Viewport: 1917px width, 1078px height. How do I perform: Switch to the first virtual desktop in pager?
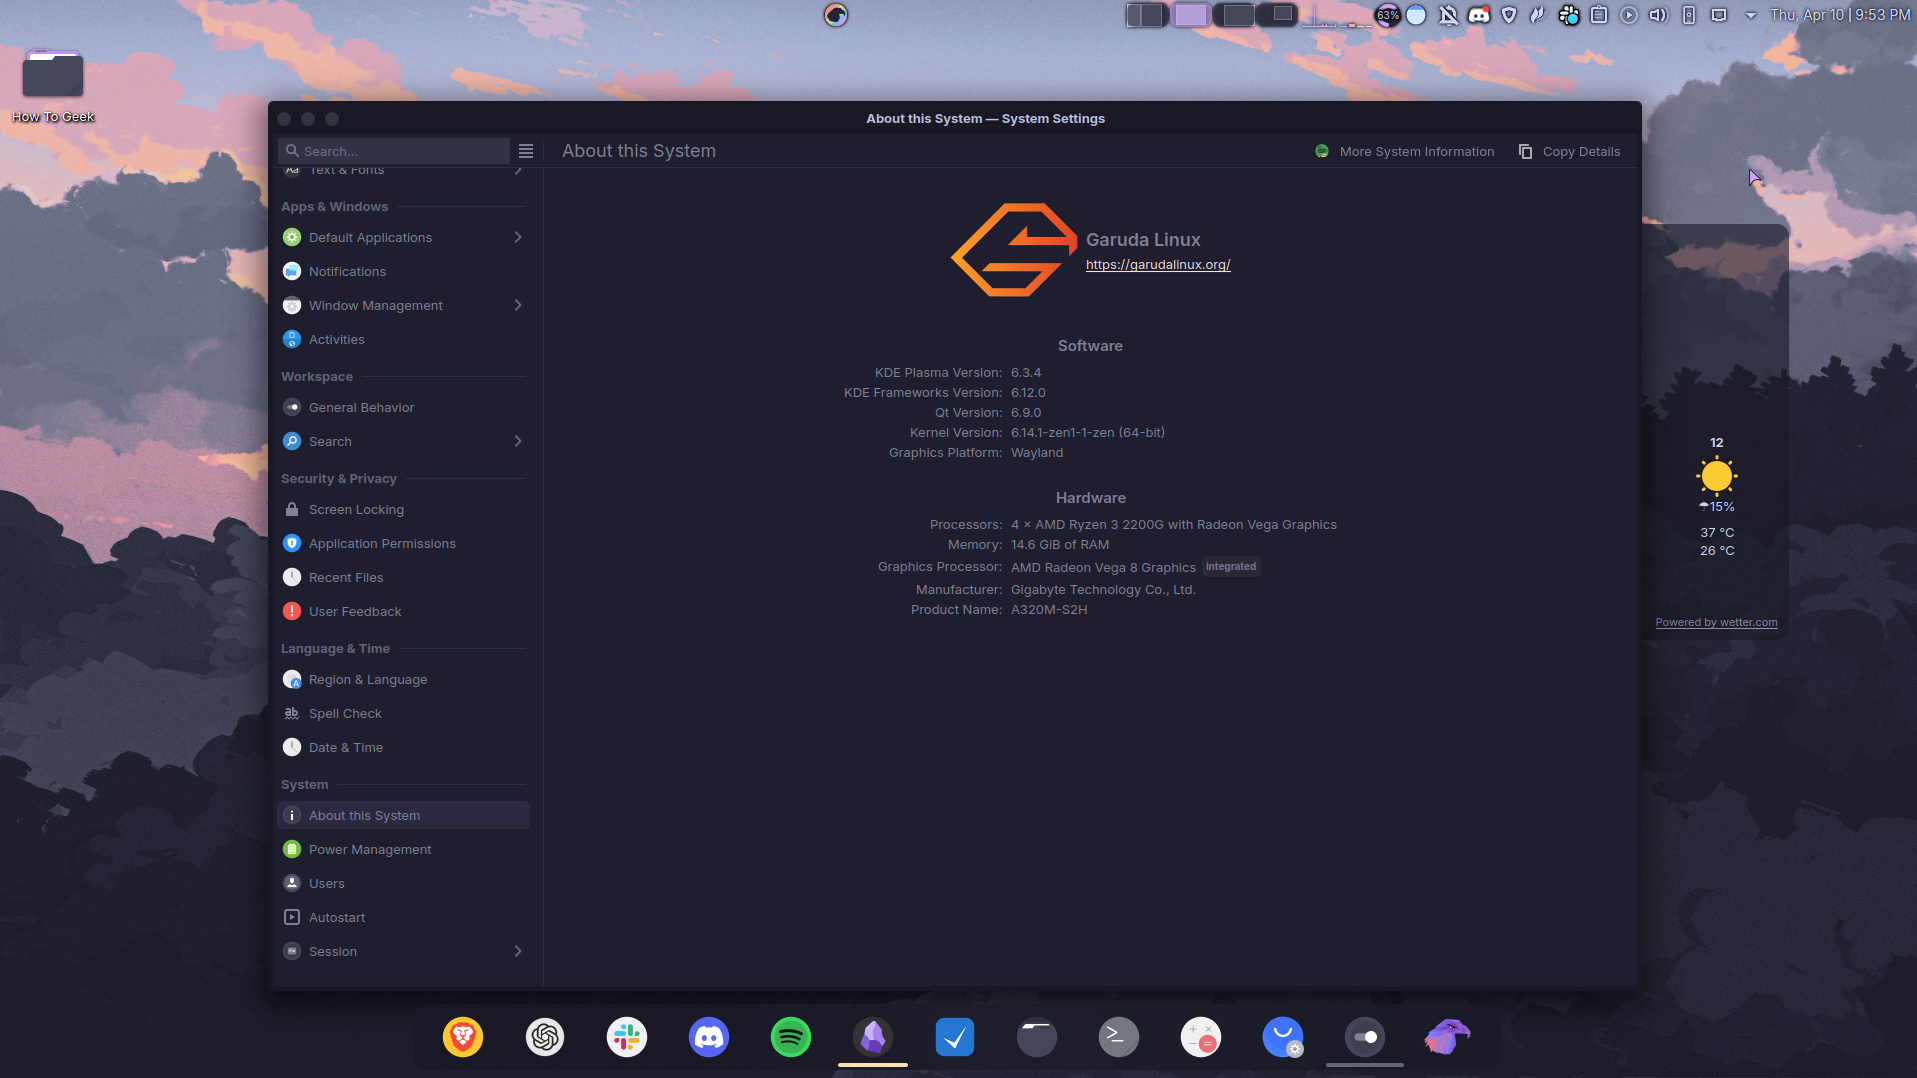tap(1146, 15)
